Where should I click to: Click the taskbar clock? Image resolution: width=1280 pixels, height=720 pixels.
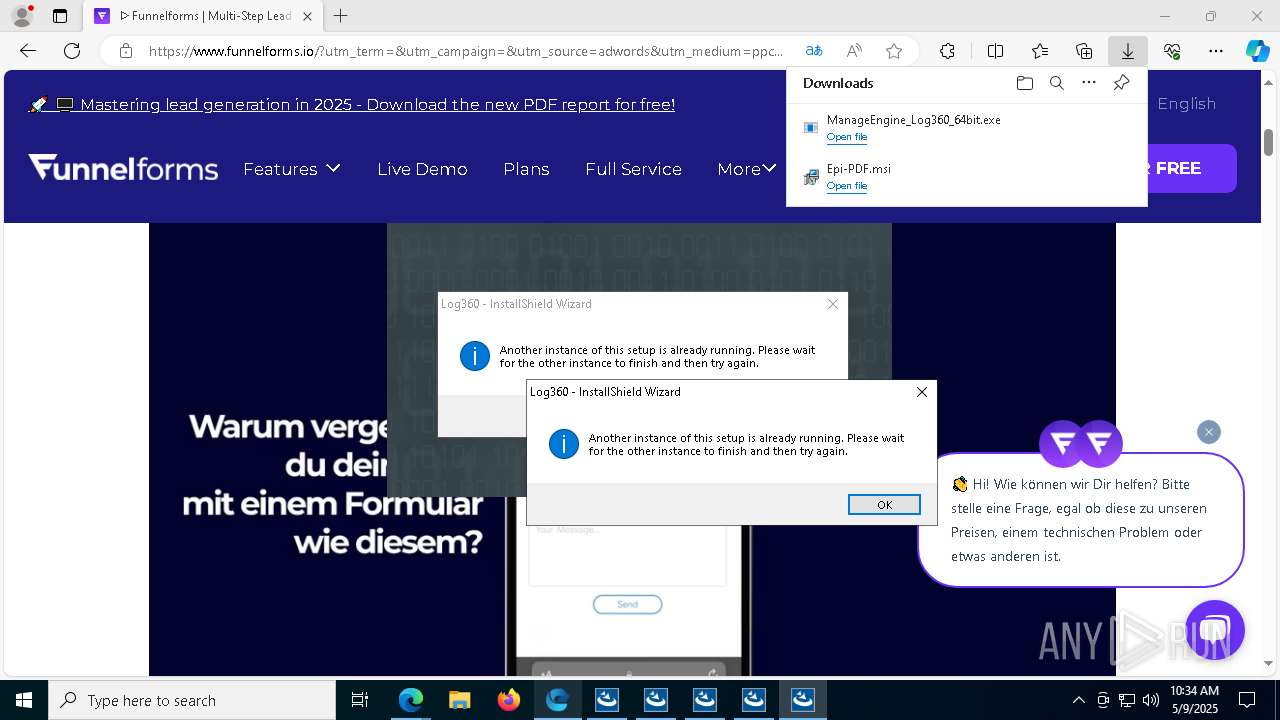(x=1194, y=700)
